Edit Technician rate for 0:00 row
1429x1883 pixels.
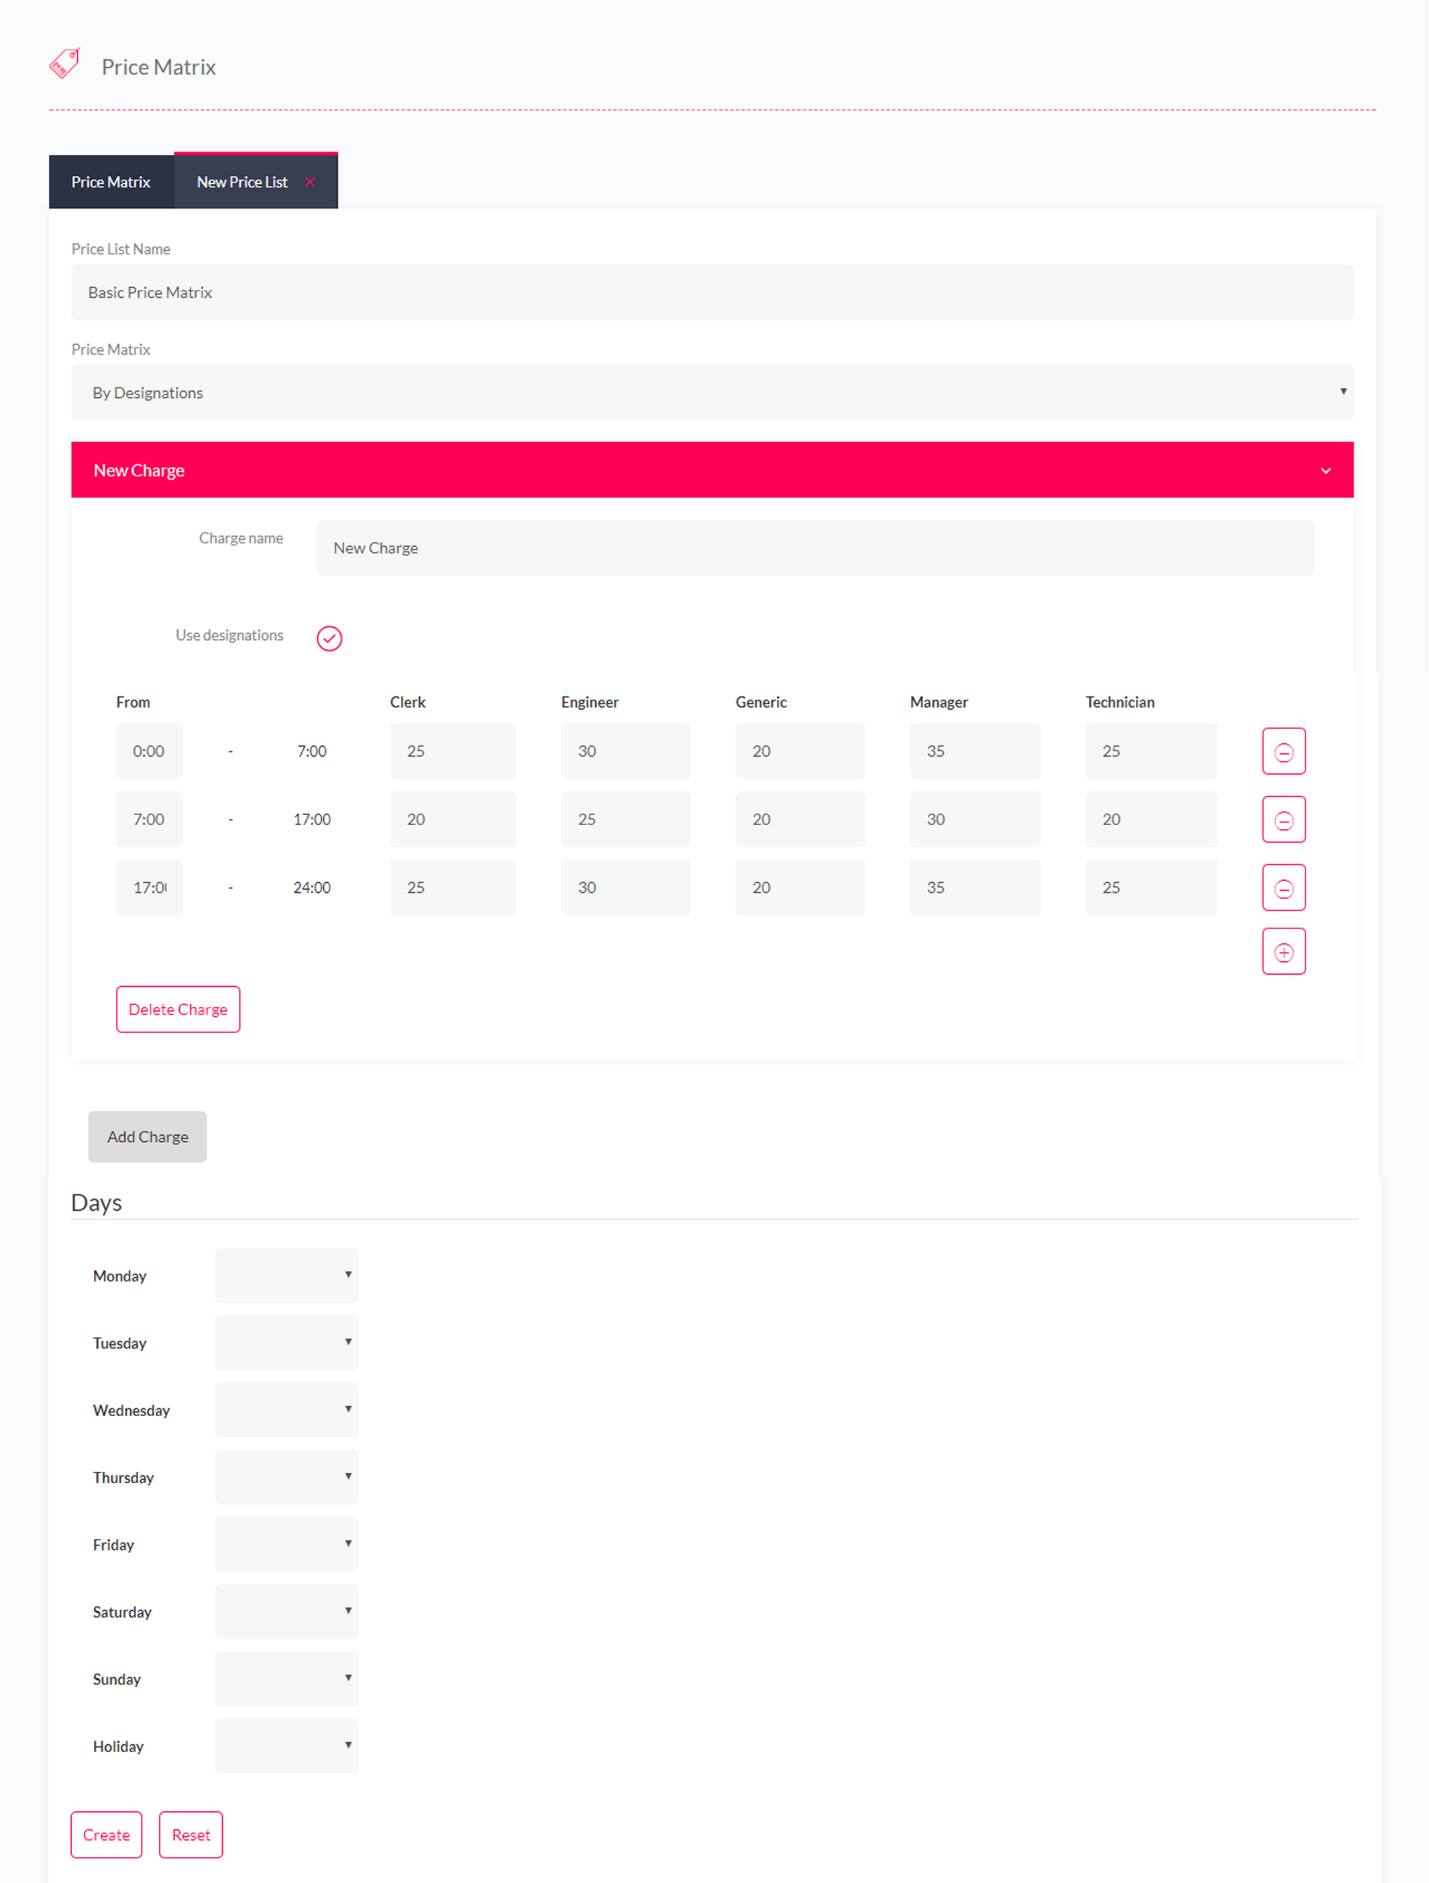click(1151, 751)
